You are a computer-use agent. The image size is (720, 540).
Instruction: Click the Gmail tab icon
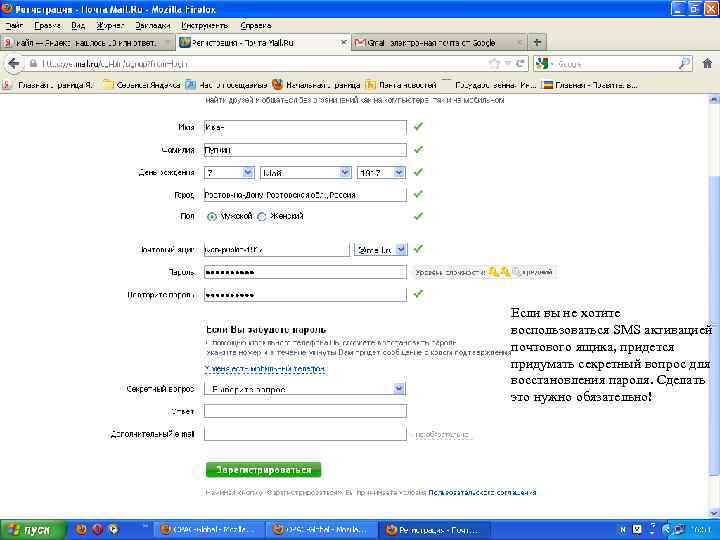360,43
